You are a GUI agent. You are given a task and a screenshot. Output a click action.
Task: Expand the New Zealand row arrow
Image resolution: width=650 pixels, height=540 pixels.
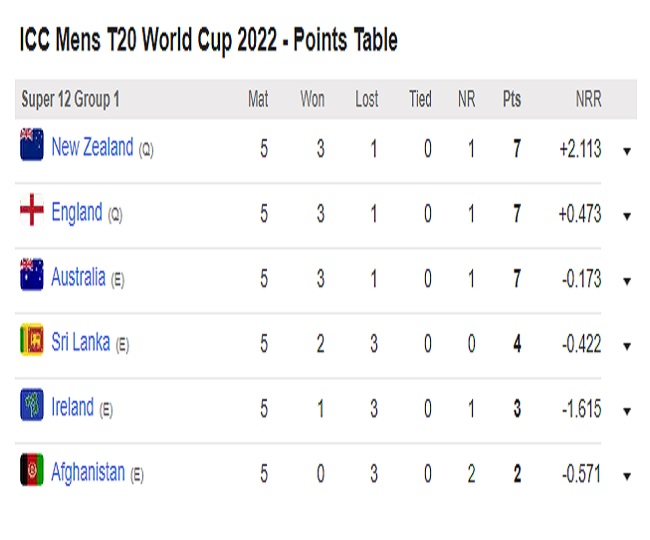[x=627, y=151]
